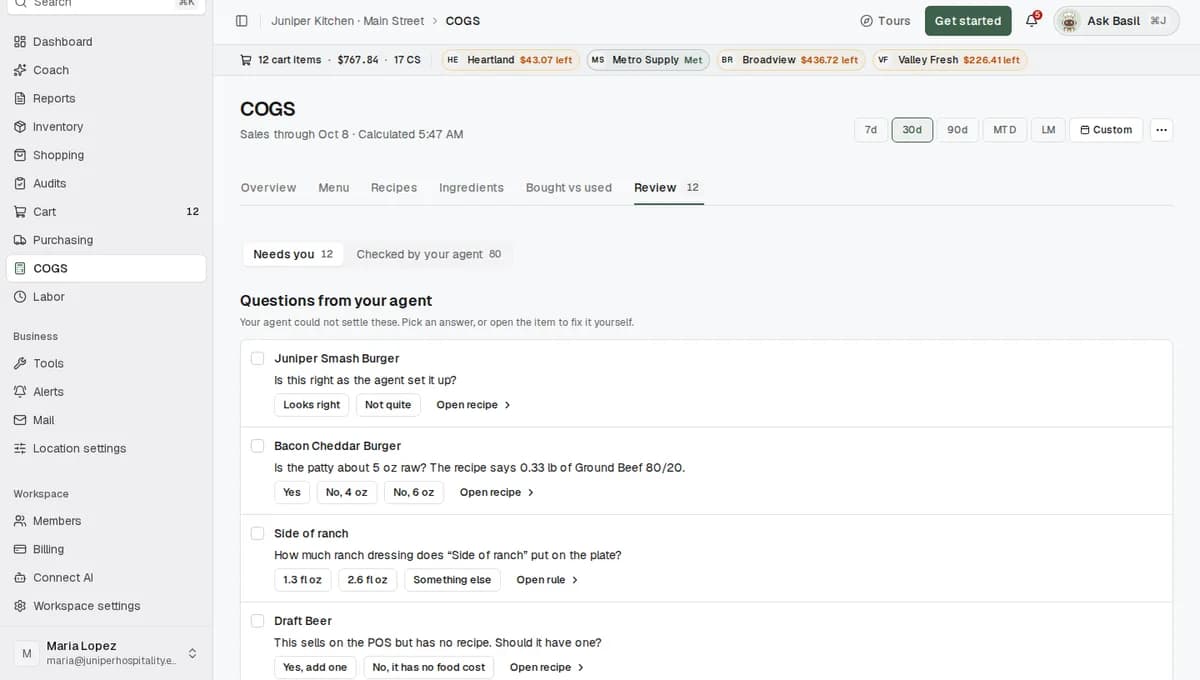1200x680 pixels.
Task: Click the Get started button
Action: [x=968, y=21]
